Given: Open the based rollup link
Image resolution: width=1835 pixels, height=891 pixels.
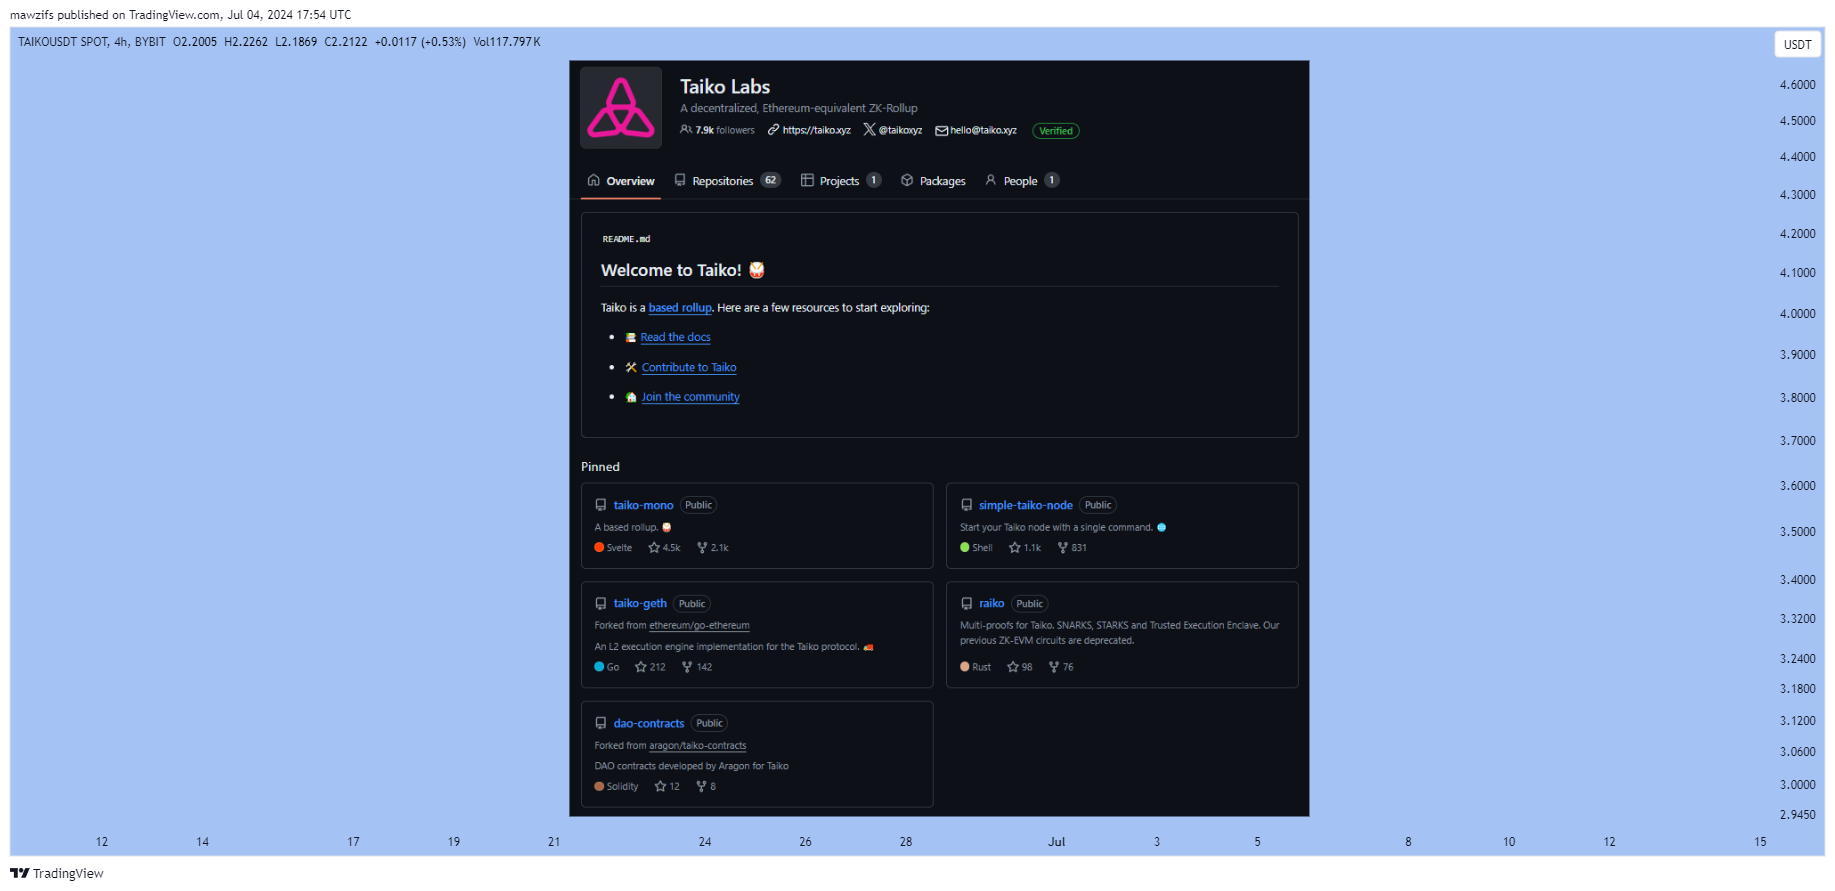Looking at the screenshot, I should click(680, 308).
